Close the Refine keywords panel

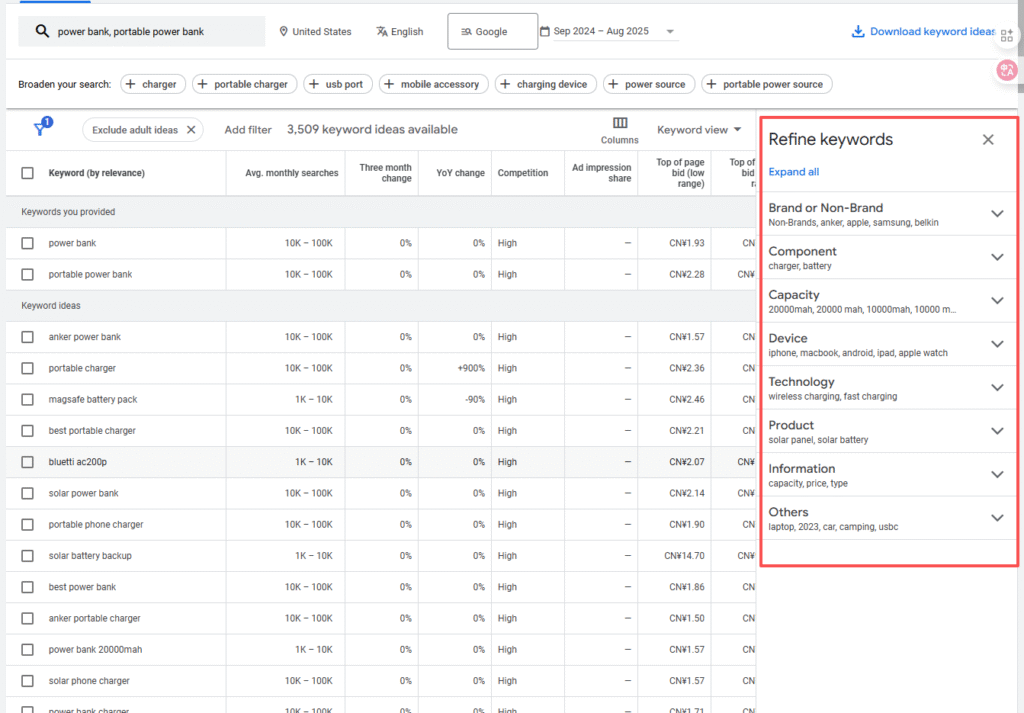click(x=988, y=140)
